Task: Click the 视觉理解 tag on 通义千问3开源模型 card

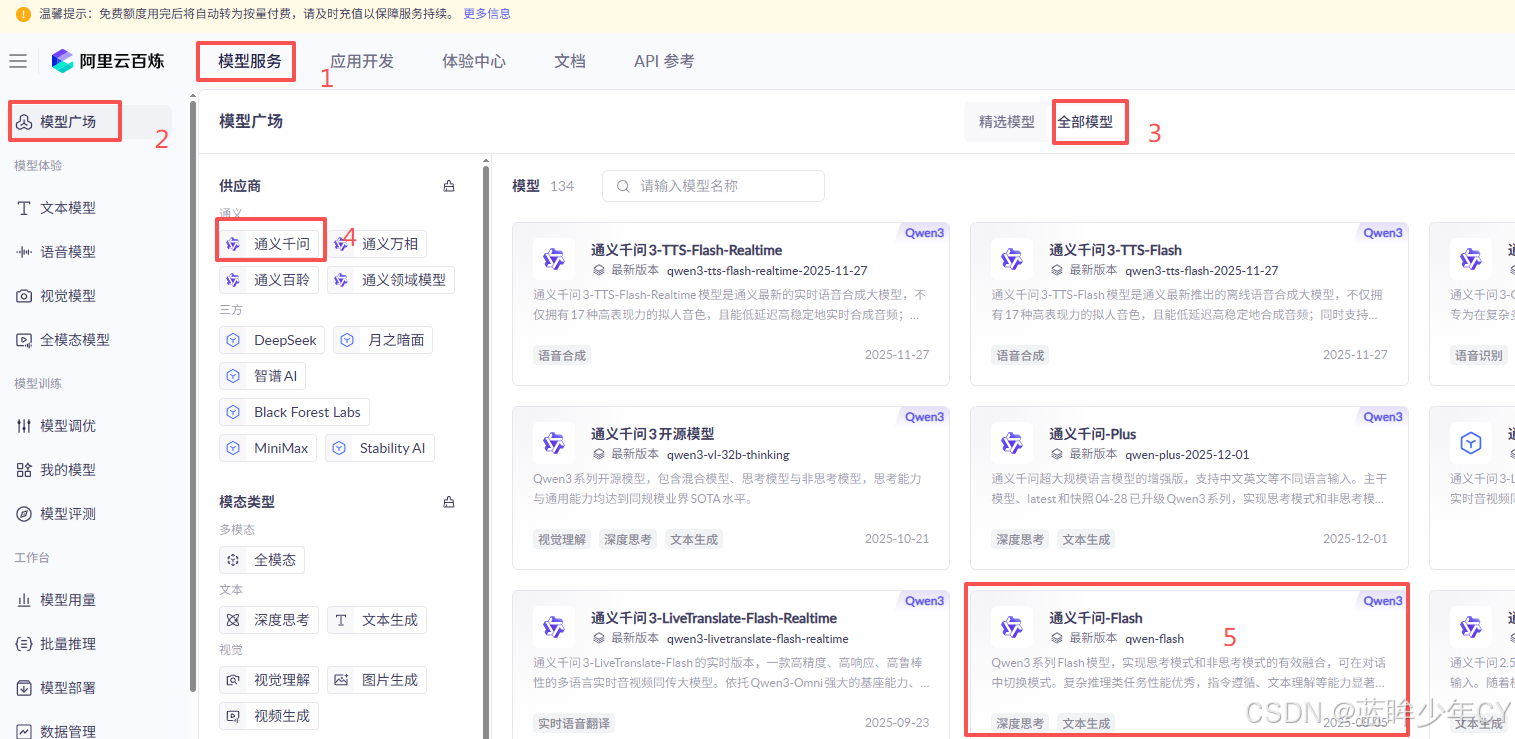Action: point(562,539)
